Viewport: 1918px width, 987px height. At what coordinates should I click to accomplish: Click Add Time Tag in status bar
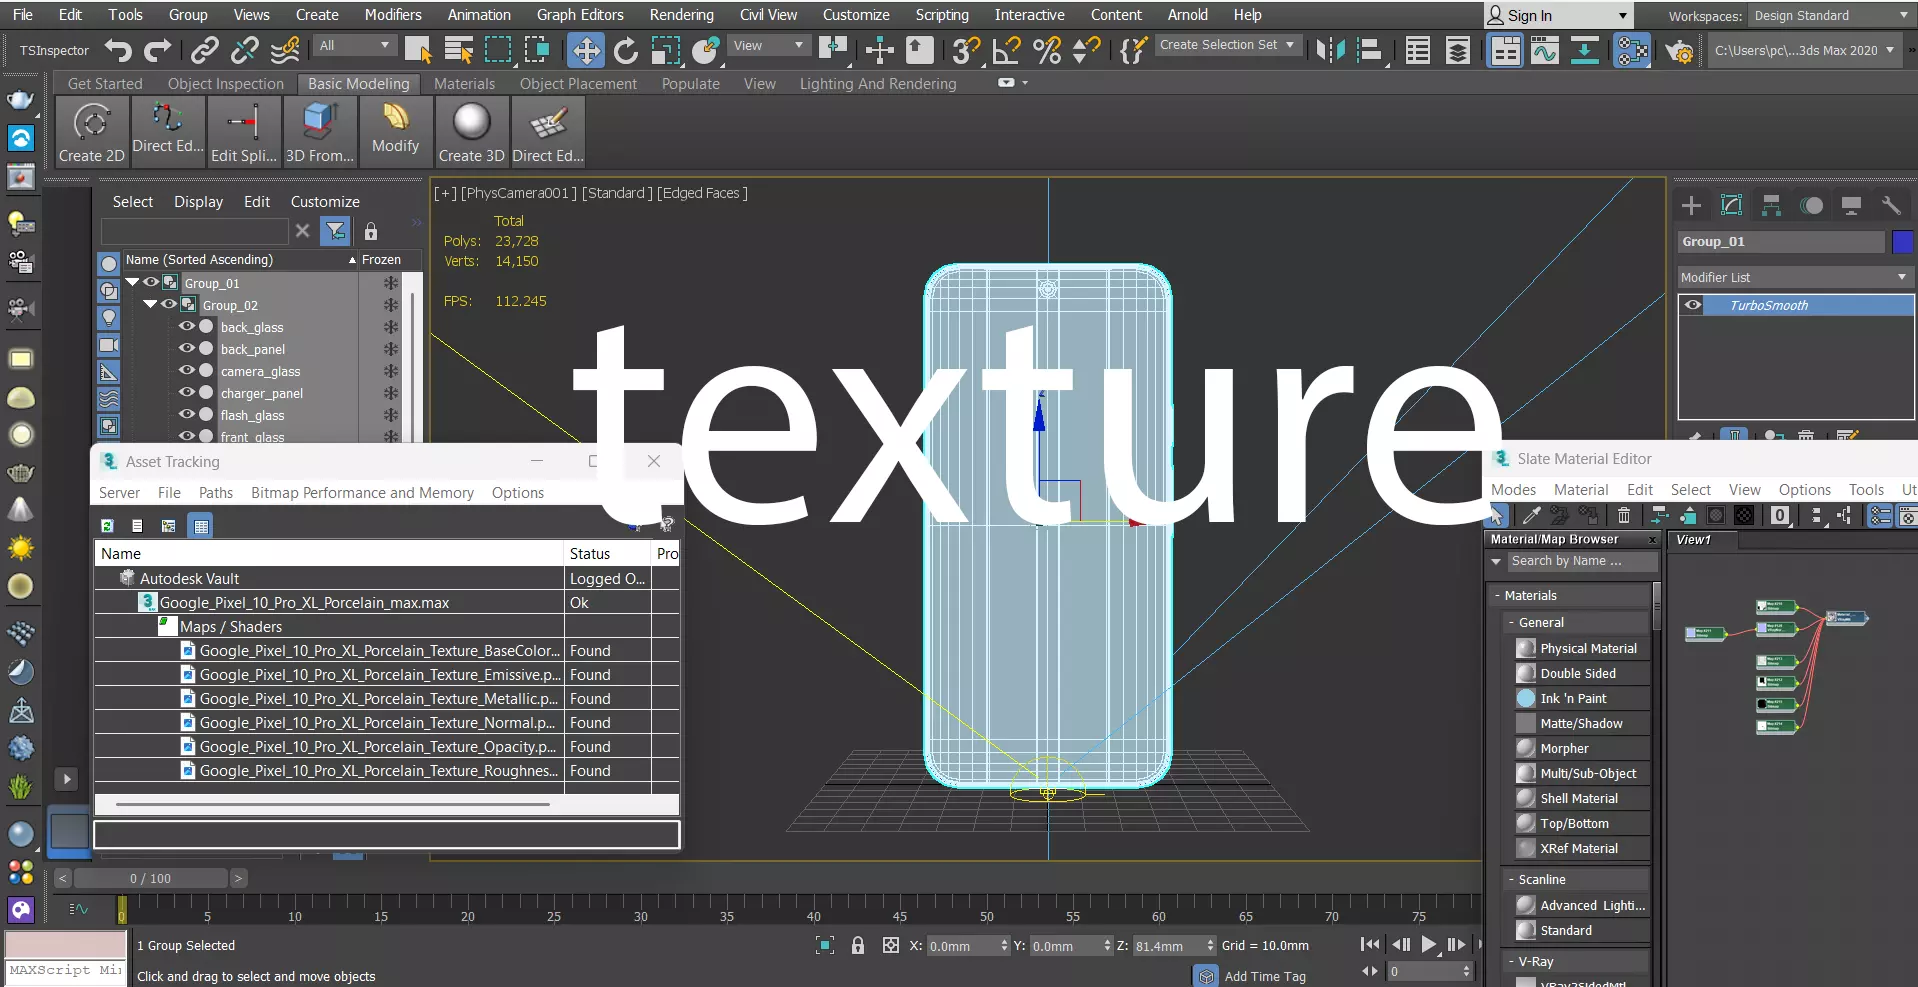coord(1265,976)
